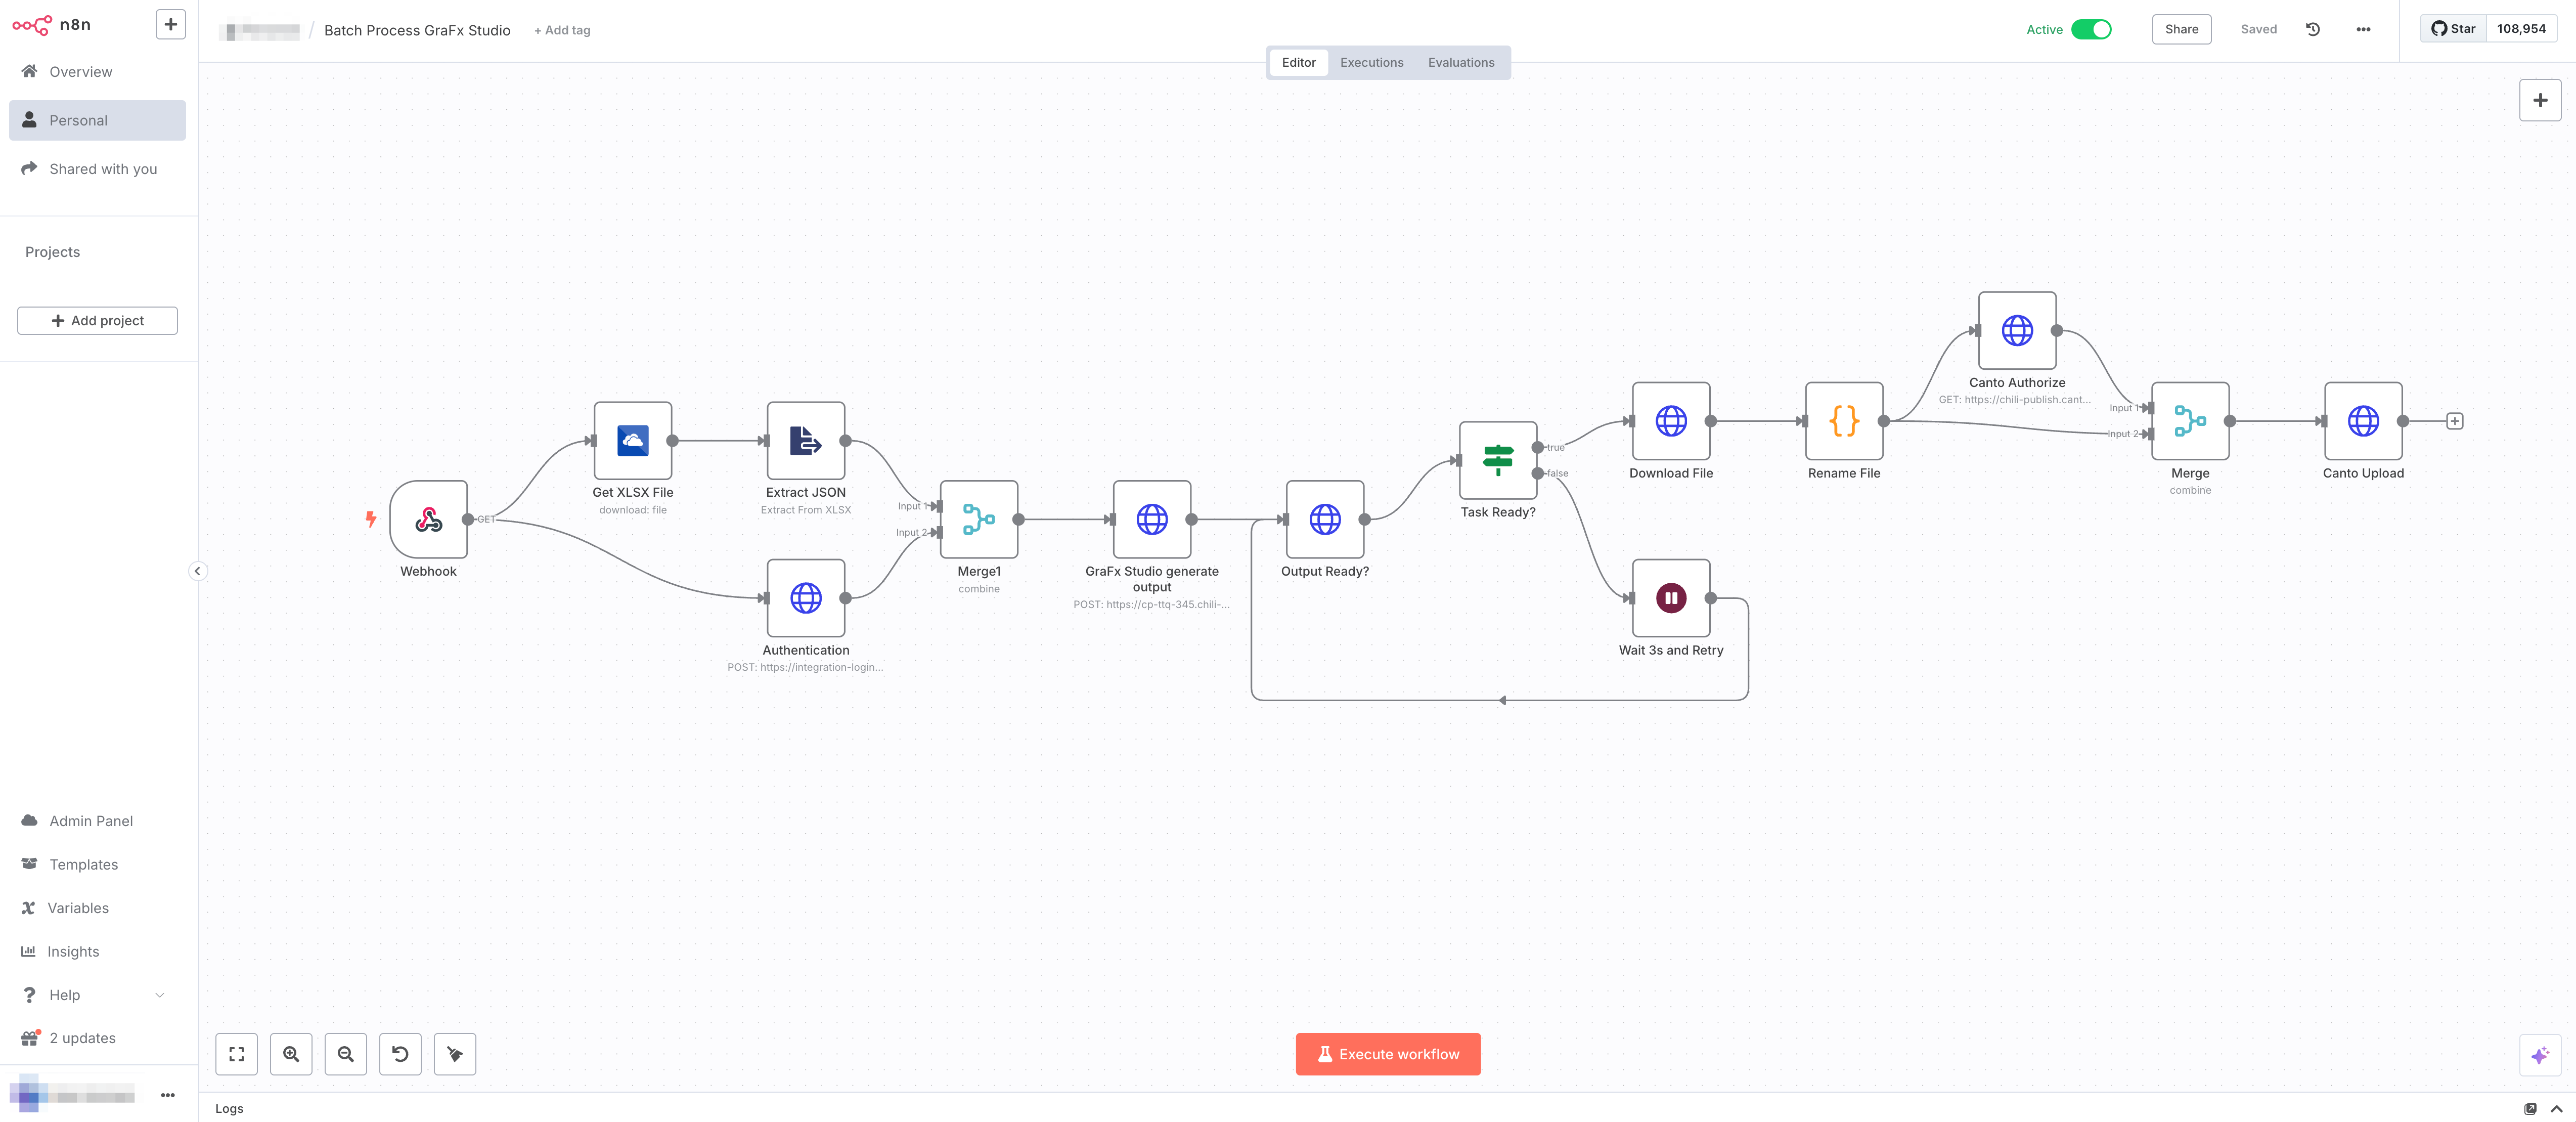Switch to the Editor tab
Screen dimensions: 2576x1122
tap(1298, 62)
